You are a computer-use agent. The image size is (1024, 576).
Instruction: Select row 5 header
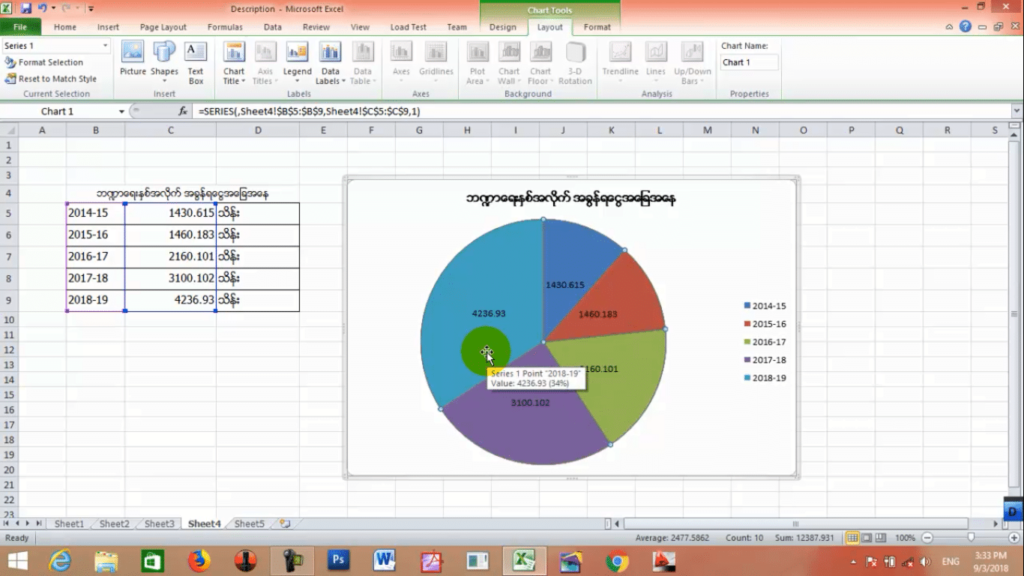(9, 213)
